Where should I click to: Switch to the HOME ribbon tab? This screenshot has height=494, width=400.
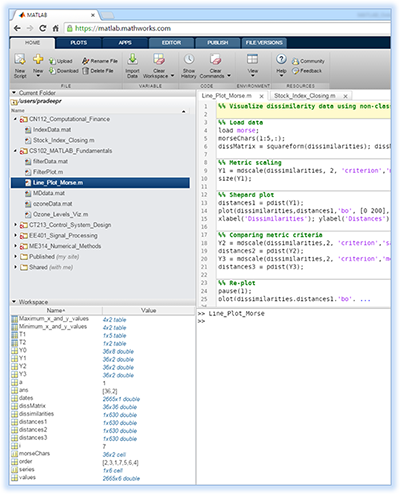pyautogui.click(x=32, y=43)
